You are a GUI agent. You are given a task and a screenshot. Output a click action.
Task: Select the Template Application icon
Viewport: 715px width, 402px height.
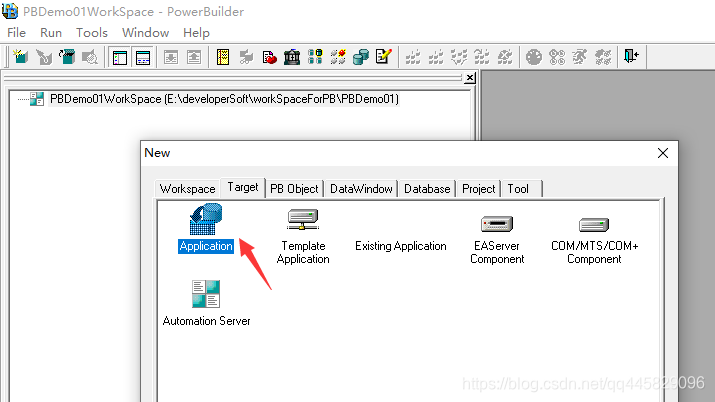303,219
